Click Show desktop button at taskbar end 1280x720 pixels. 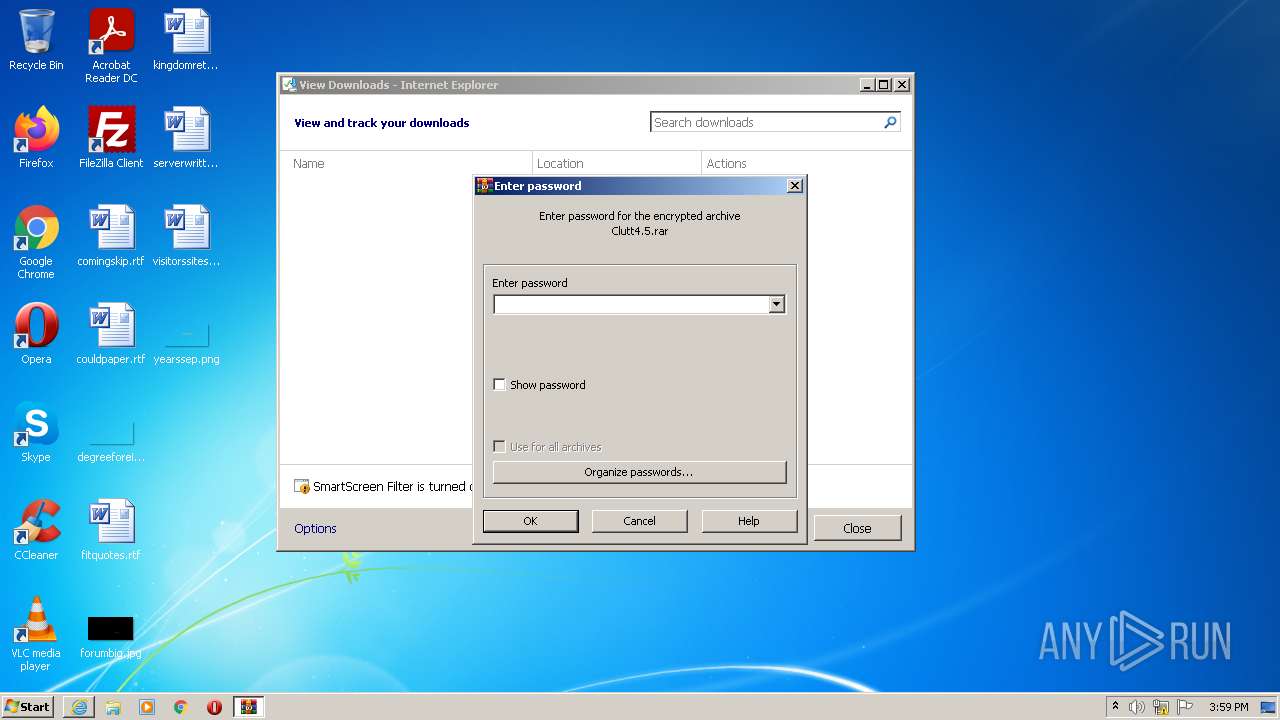1270,707
